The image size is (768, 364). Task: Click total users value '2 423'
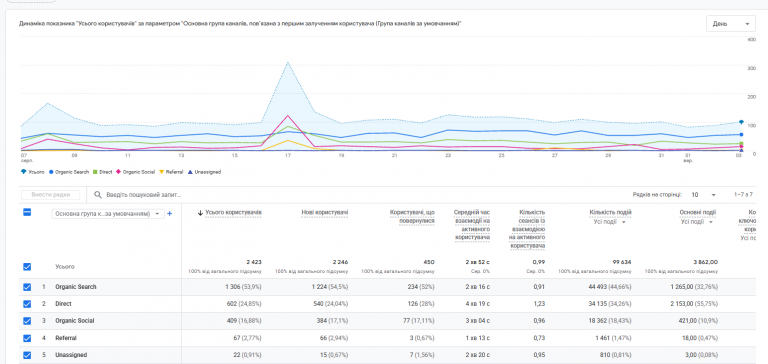click(254, 262)
